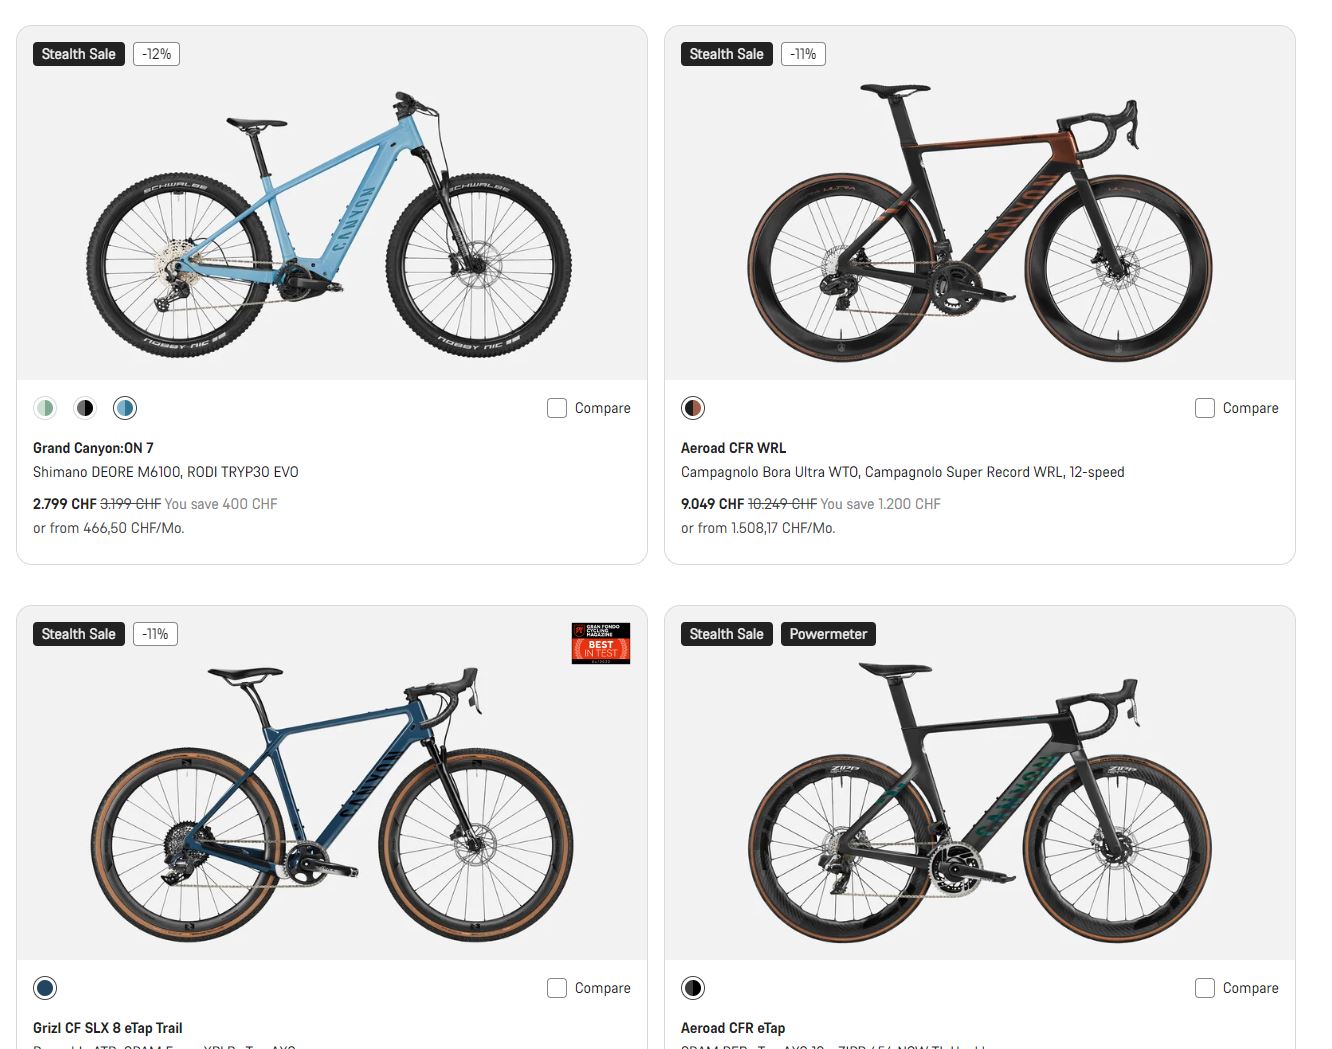Open the Aeroad CFR WRL product title
This screenshot has width=1332, height=1049.
click(733, 448)
